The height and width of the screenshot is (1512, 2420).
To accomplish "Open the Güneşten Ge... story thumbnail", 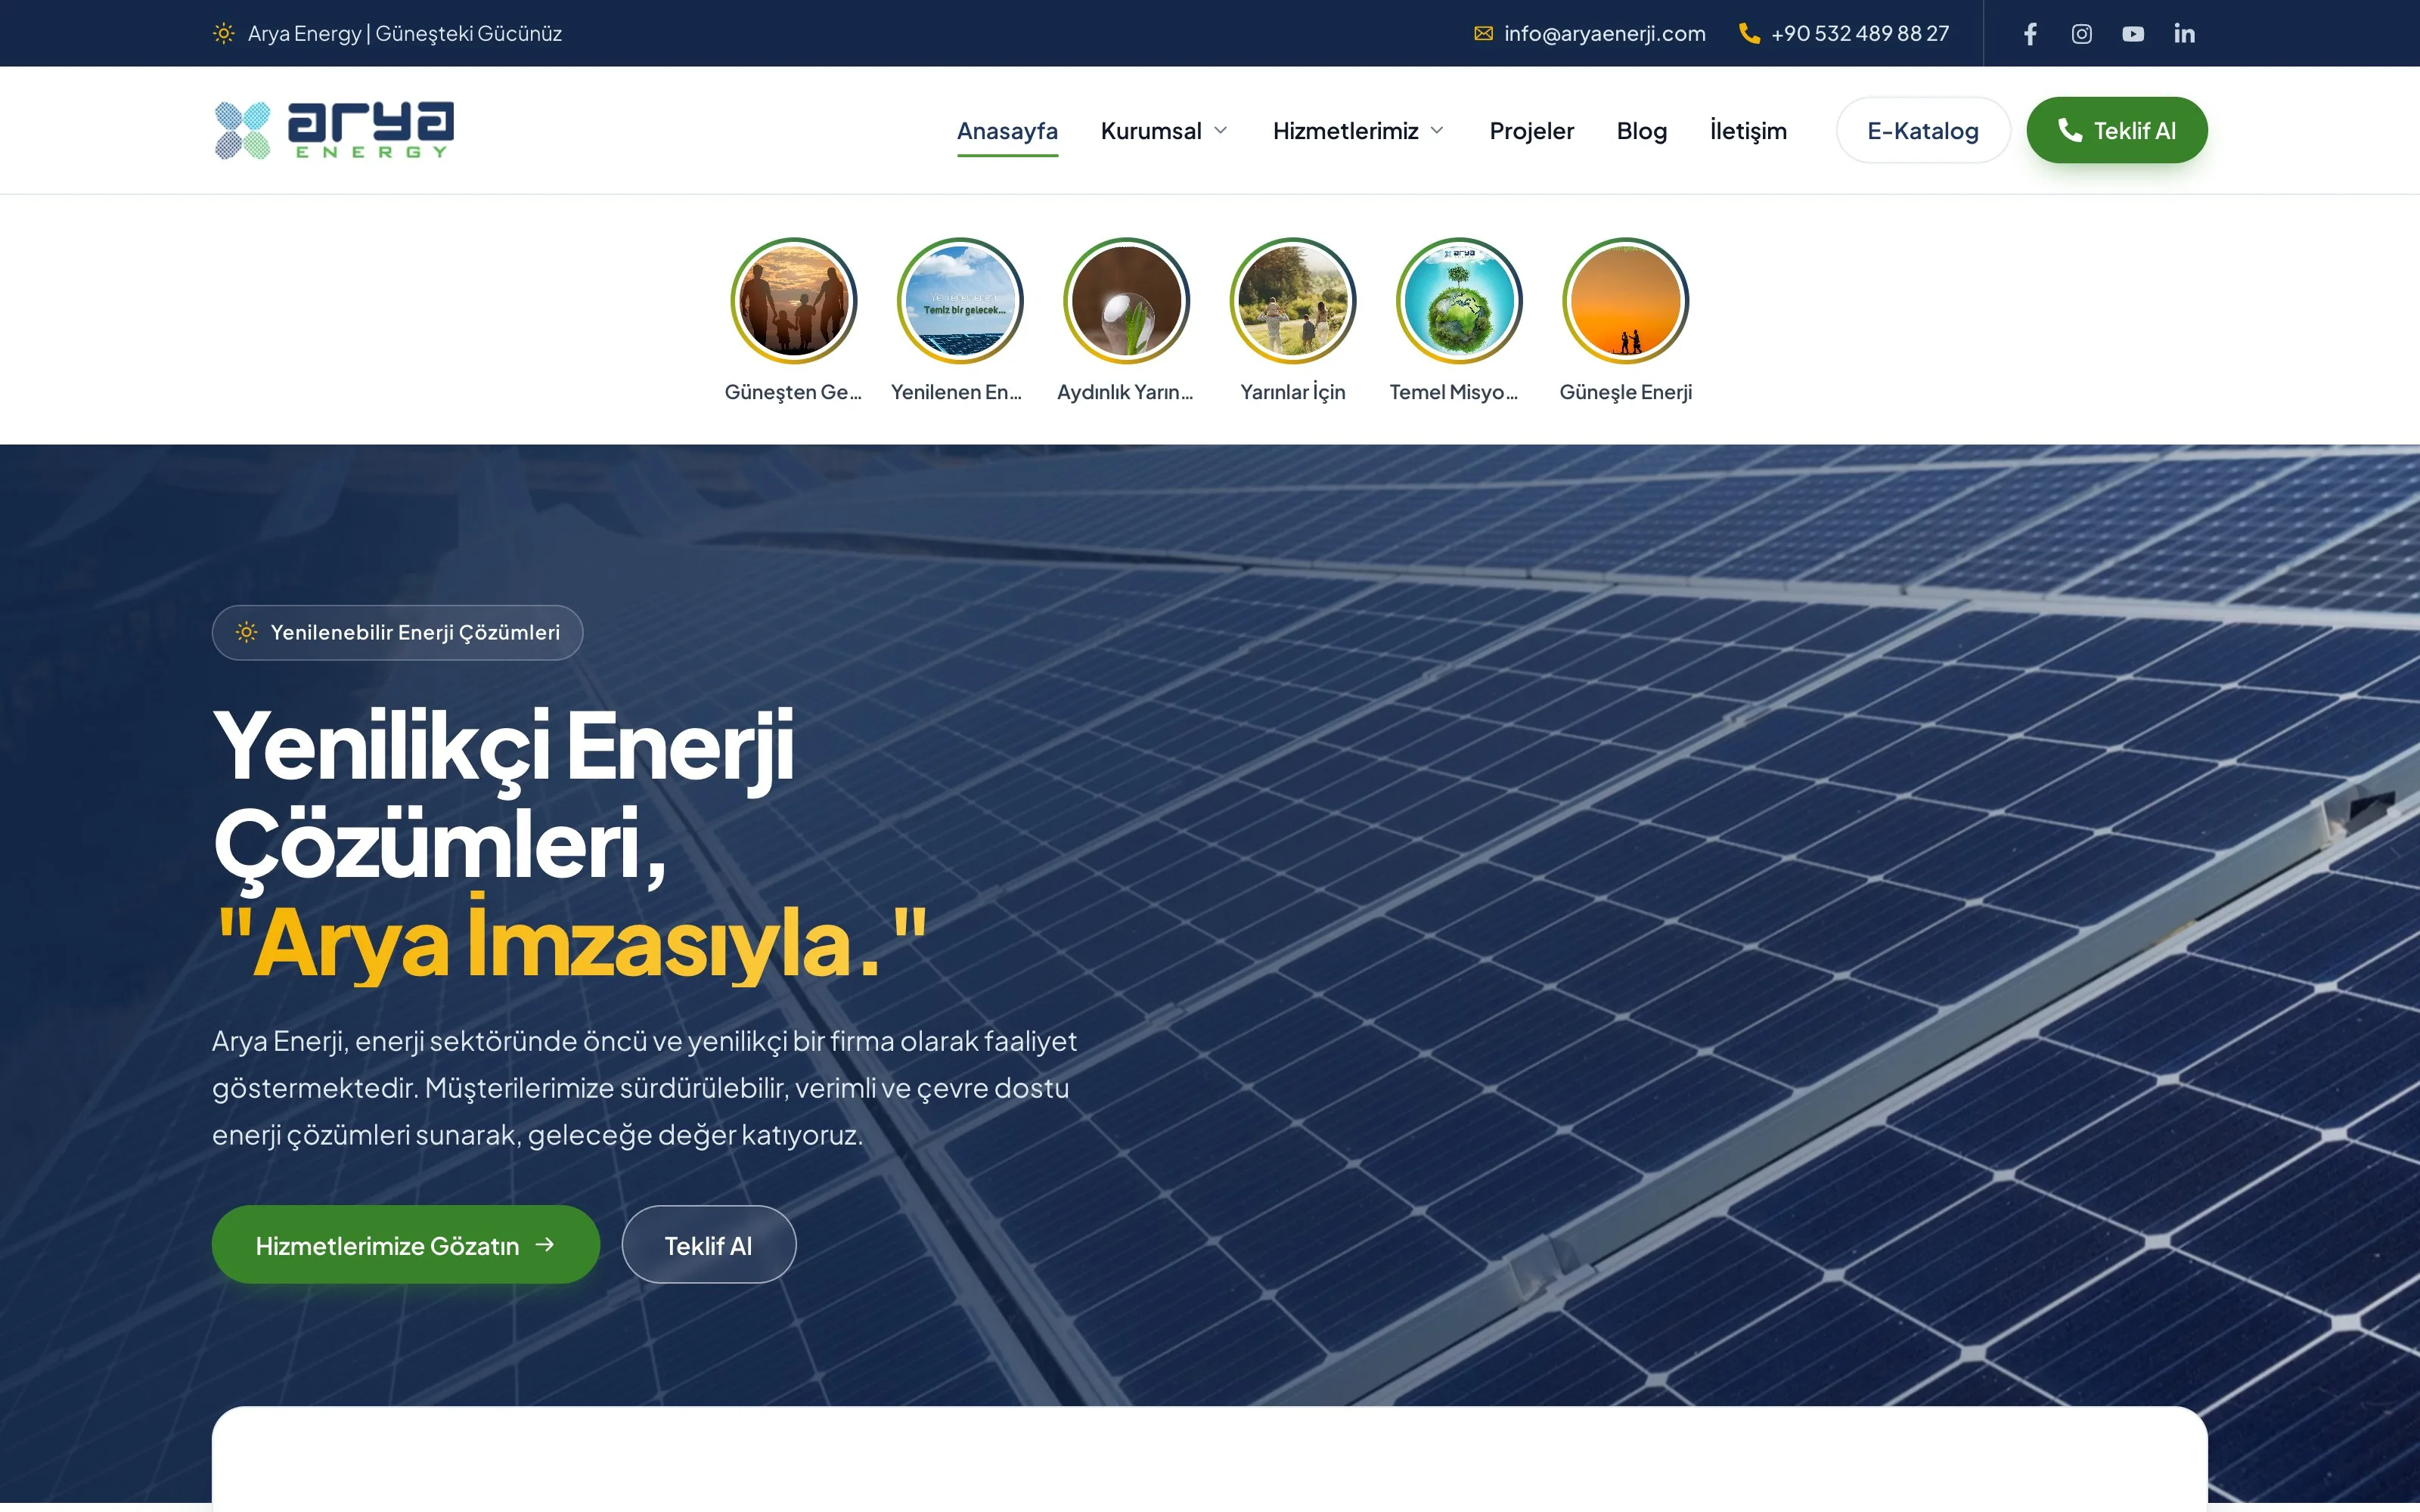I will click(793, 300).
